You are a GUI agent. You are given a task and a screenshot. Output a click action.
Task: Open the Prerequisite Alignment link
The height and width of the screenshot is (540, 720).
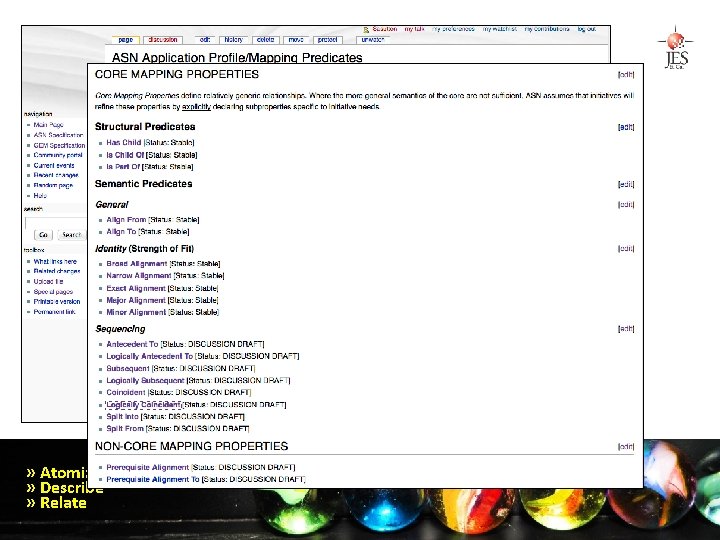click(147, 467)
